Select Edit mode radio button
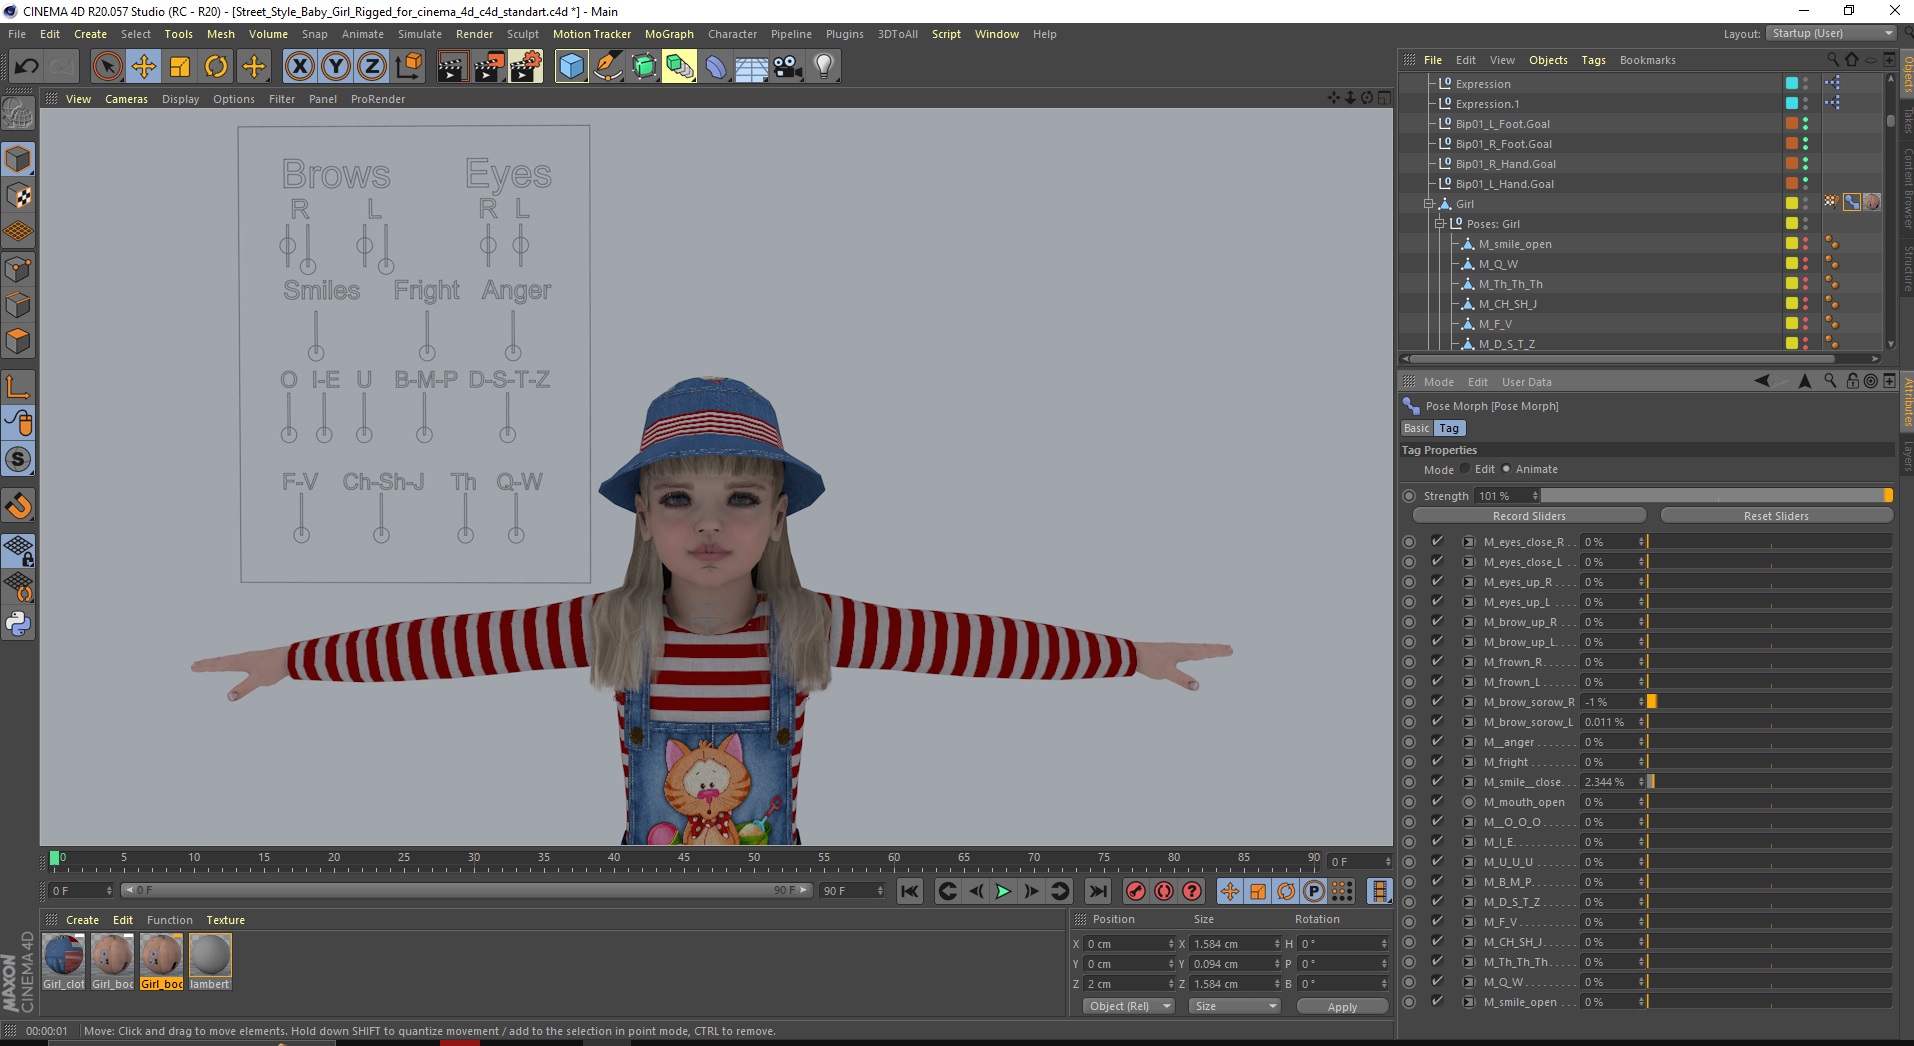The height and width of the screenshot is (1046, 1914). (x=1465, y=468)
